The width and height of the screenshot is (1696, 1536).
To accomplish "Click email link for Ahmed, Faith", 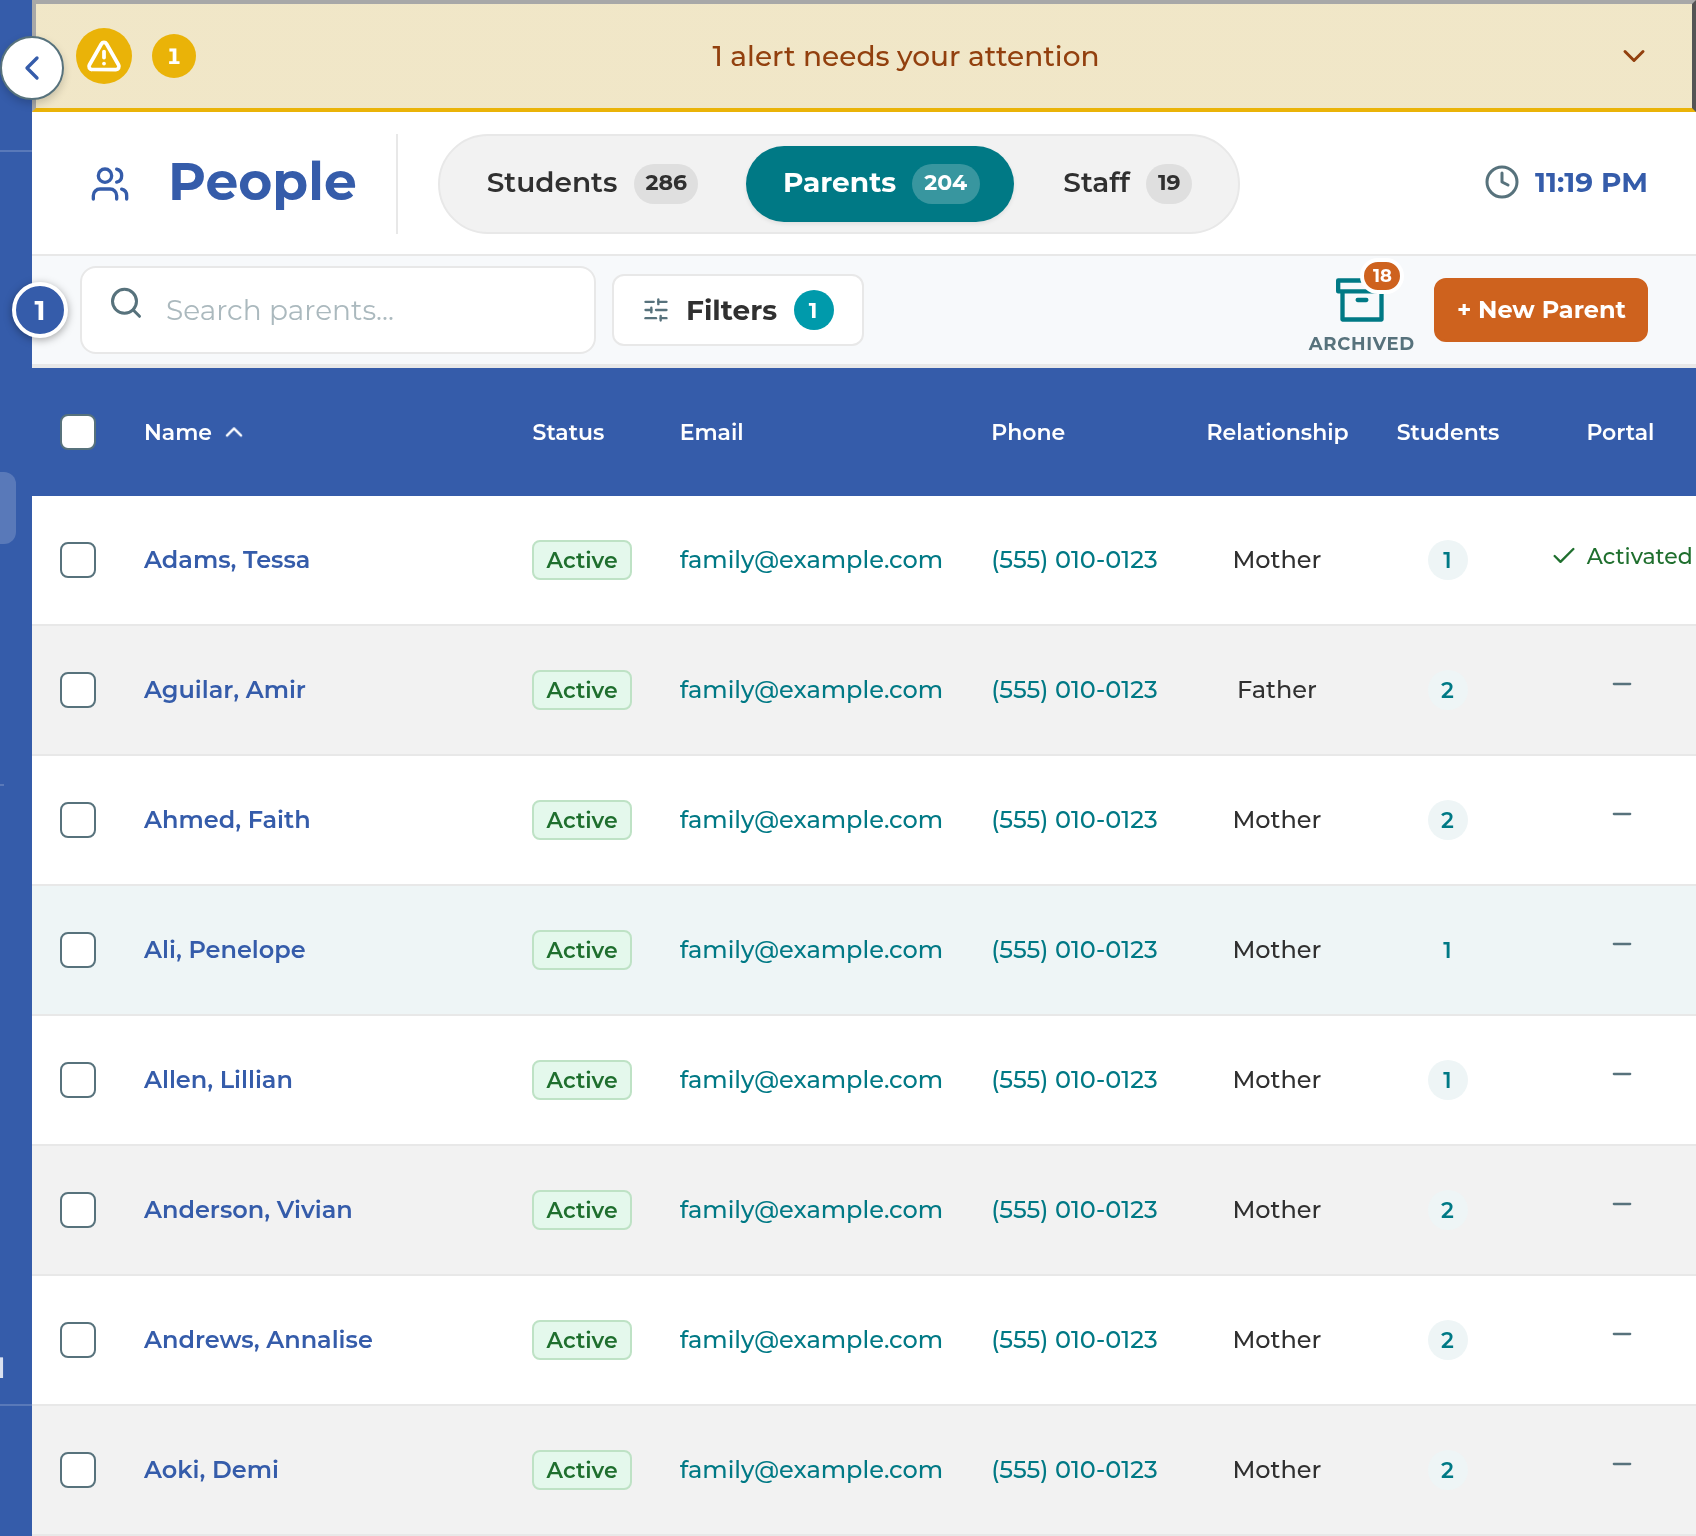I will coord(811,820).
